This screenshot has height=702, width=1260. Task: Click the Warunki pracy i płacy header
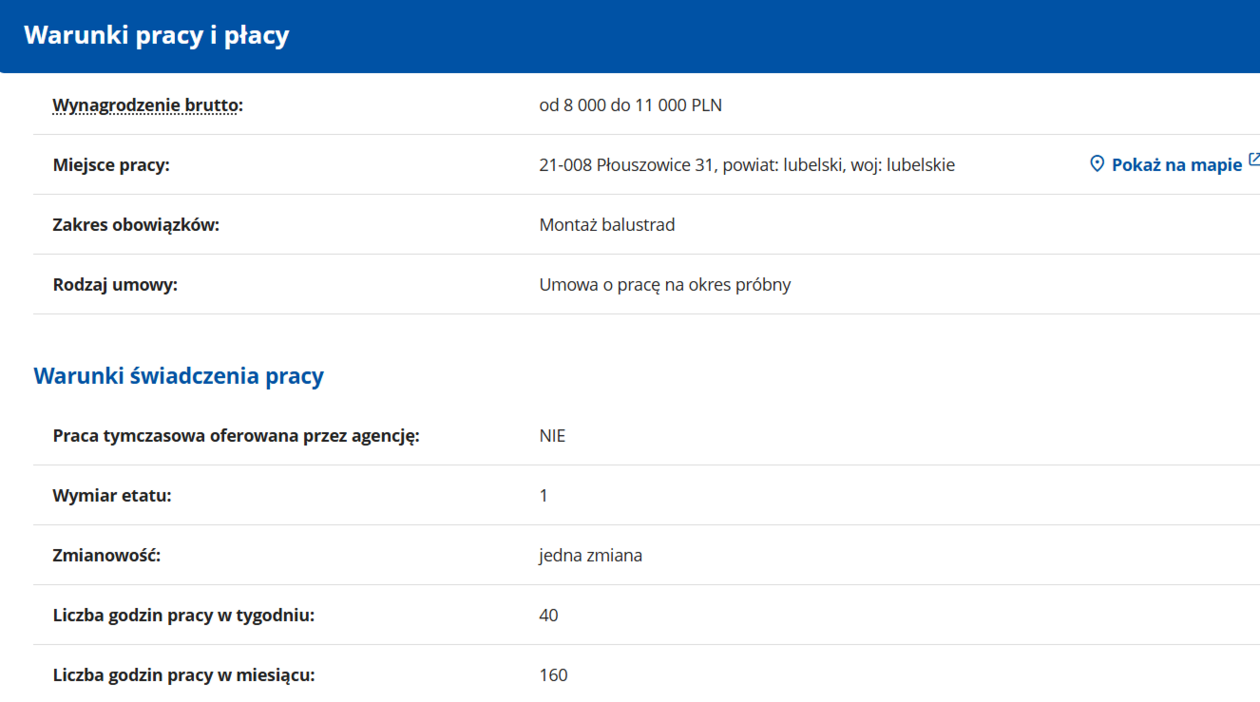157,35
